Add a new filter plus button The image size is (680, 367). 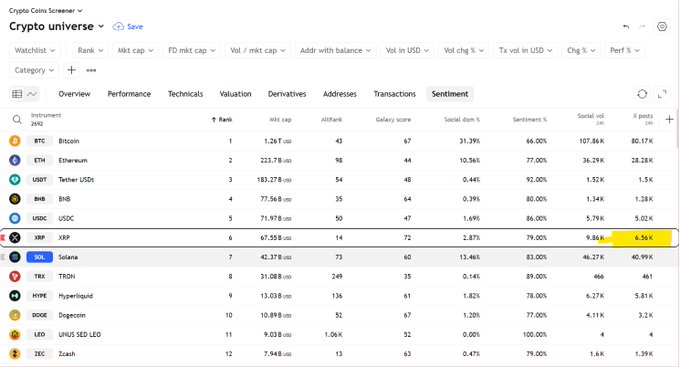coord(72,70)
